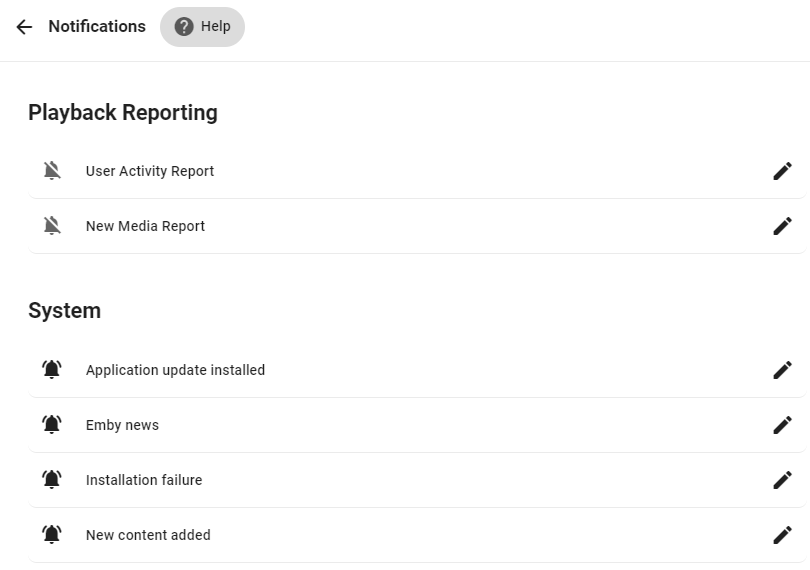
Task: Open the Help button
Action: tap(202, 27)
